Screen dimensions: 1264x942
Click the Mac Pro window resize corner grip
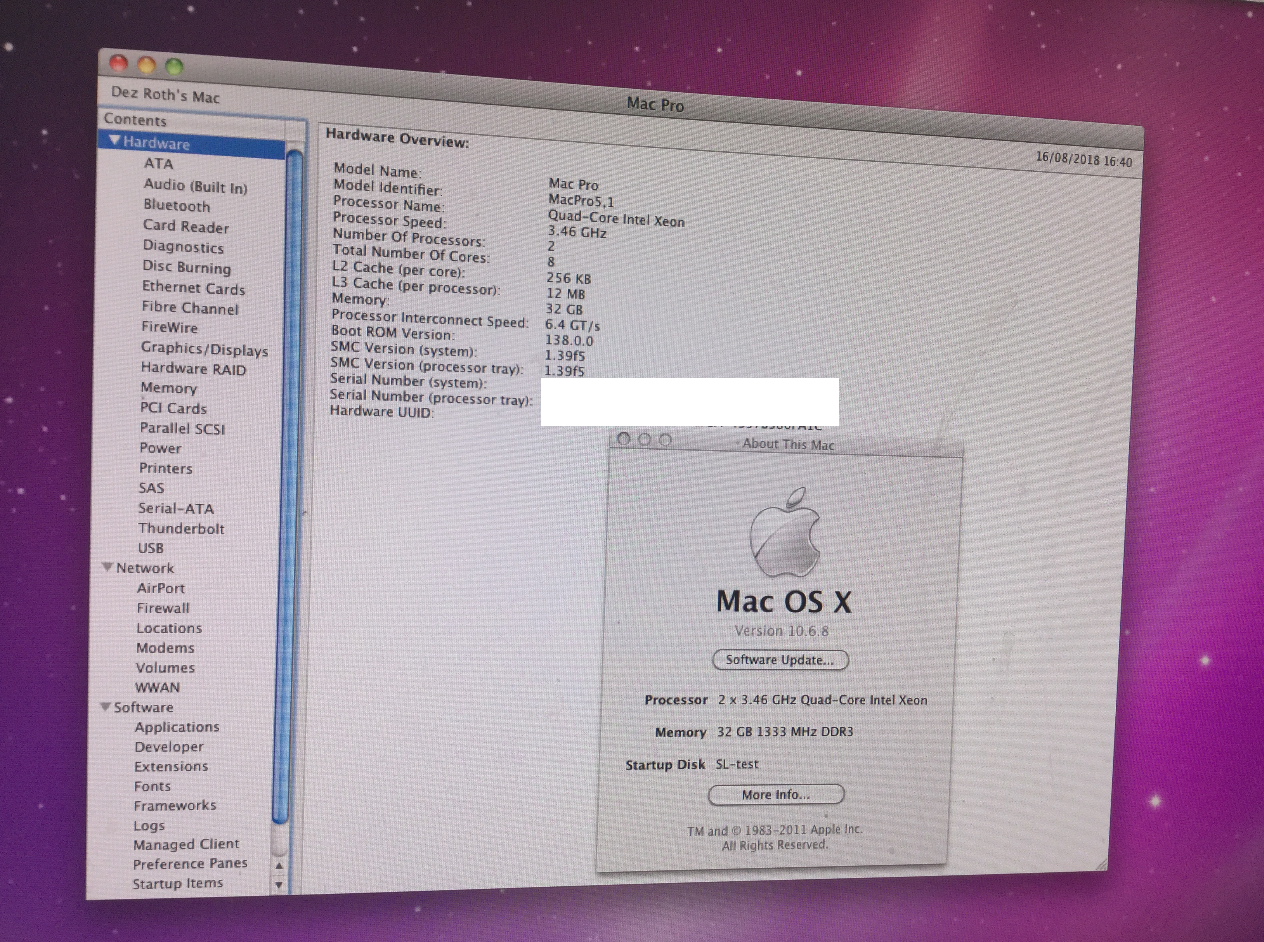tap(1101, 863)
